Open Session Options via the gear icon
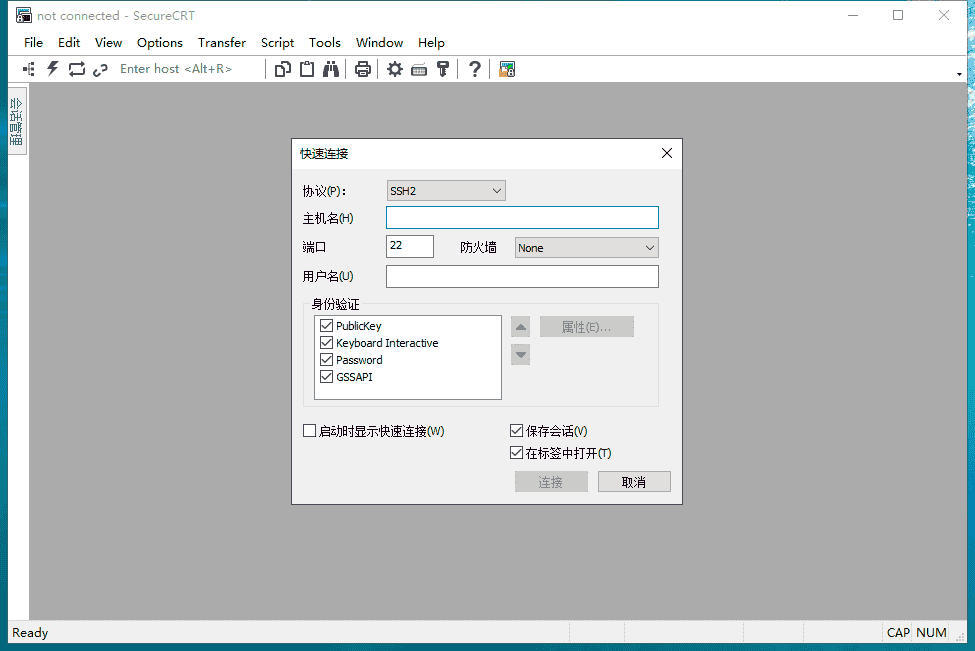The width and height of the screenshot is (975, 651). (394, 68)
